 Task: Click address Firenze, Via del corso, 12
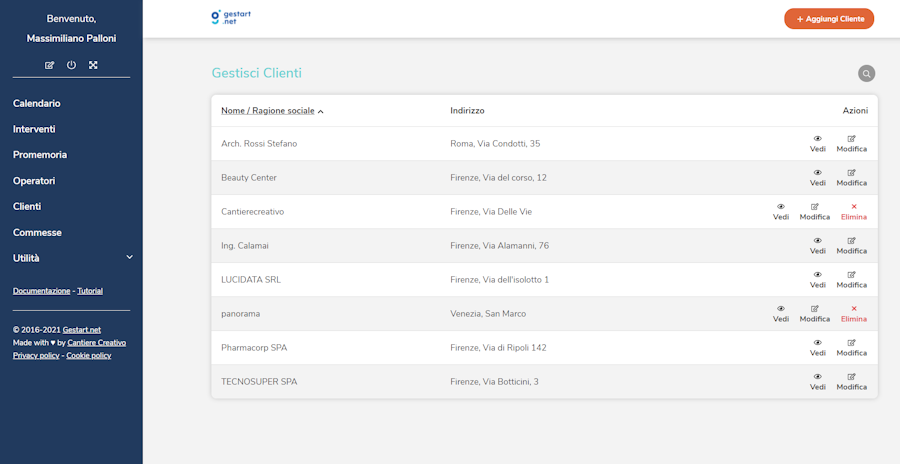(498, 178)
